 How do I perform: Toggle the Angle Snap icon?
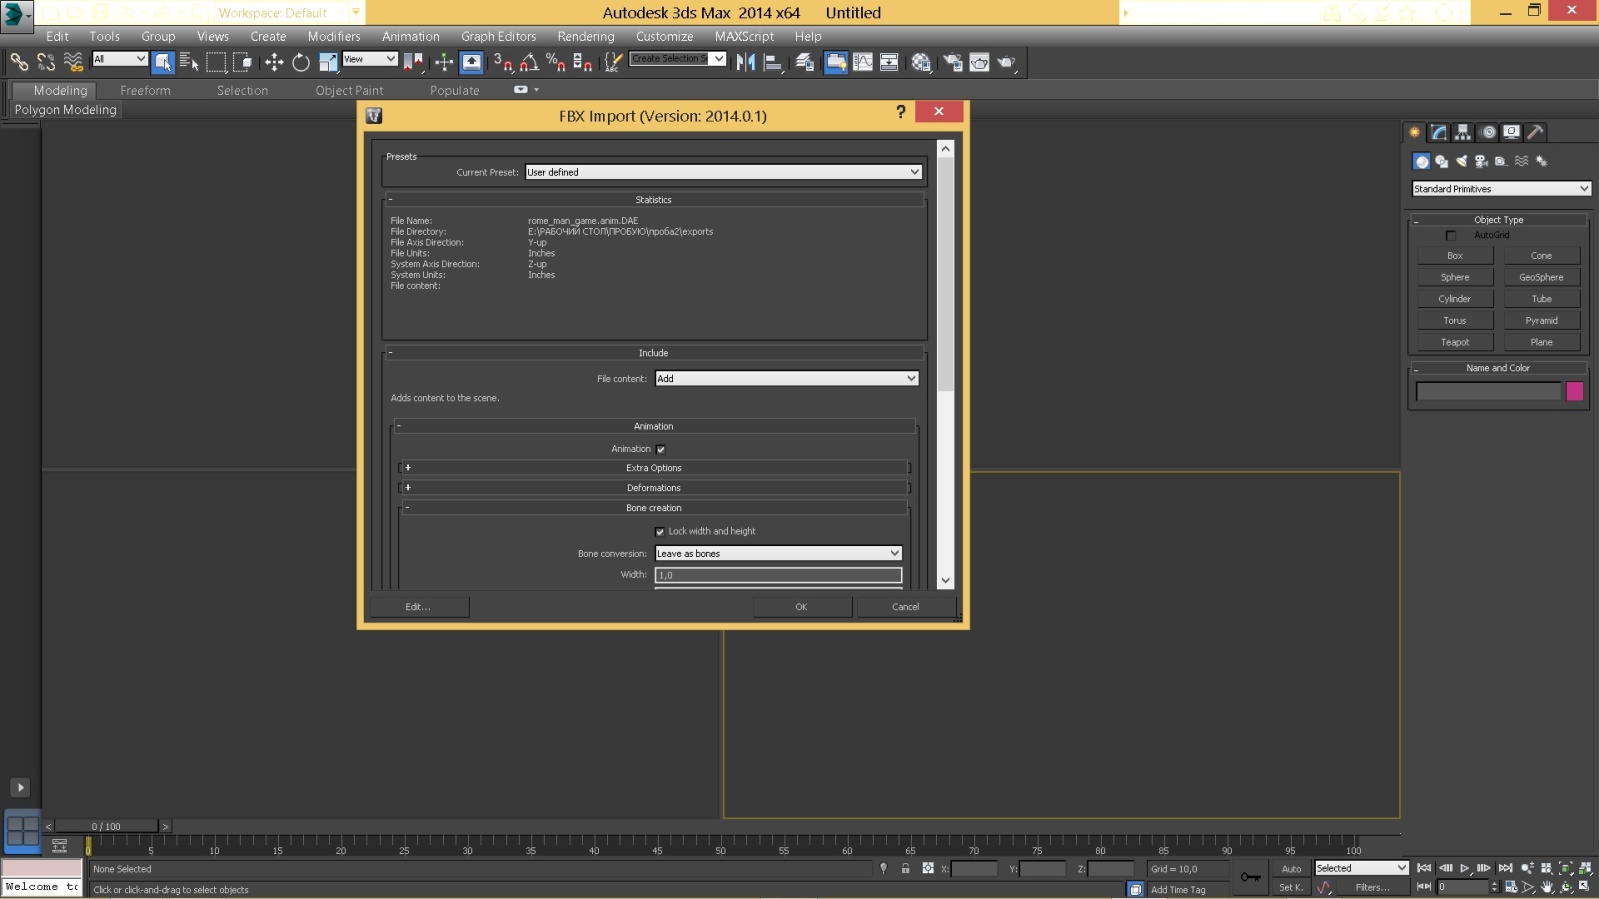tap(529, 62)
